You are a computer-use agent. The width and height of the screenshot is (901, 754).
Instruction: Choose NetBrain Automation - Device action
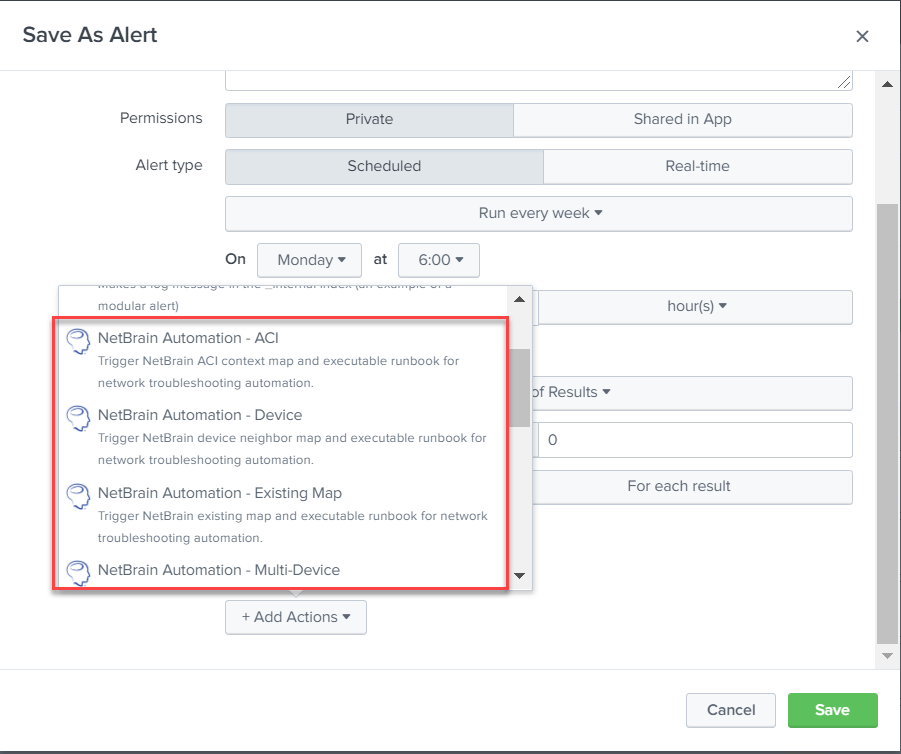click(200, 415)
